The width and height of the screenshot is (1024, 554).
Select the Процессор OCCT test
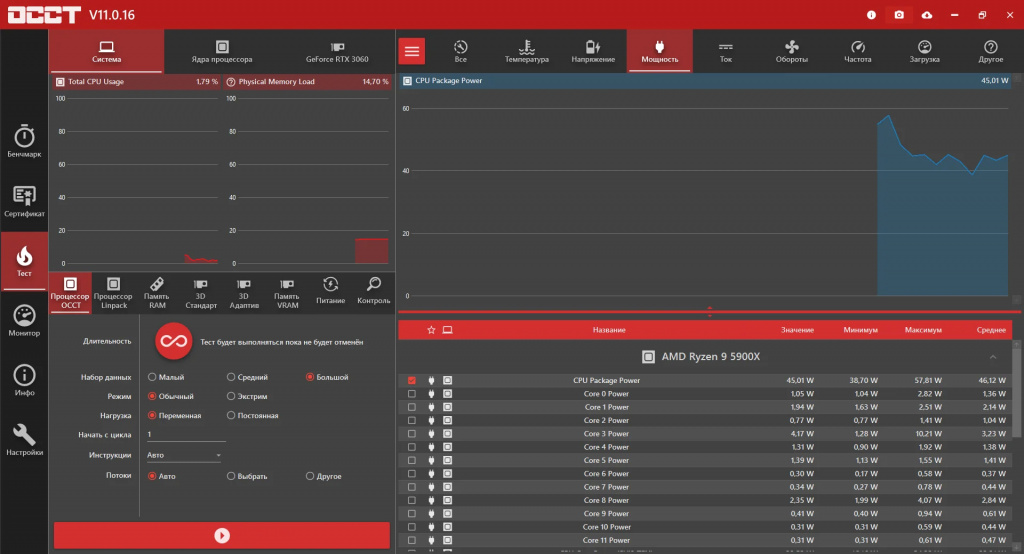[x=70, y=292]
